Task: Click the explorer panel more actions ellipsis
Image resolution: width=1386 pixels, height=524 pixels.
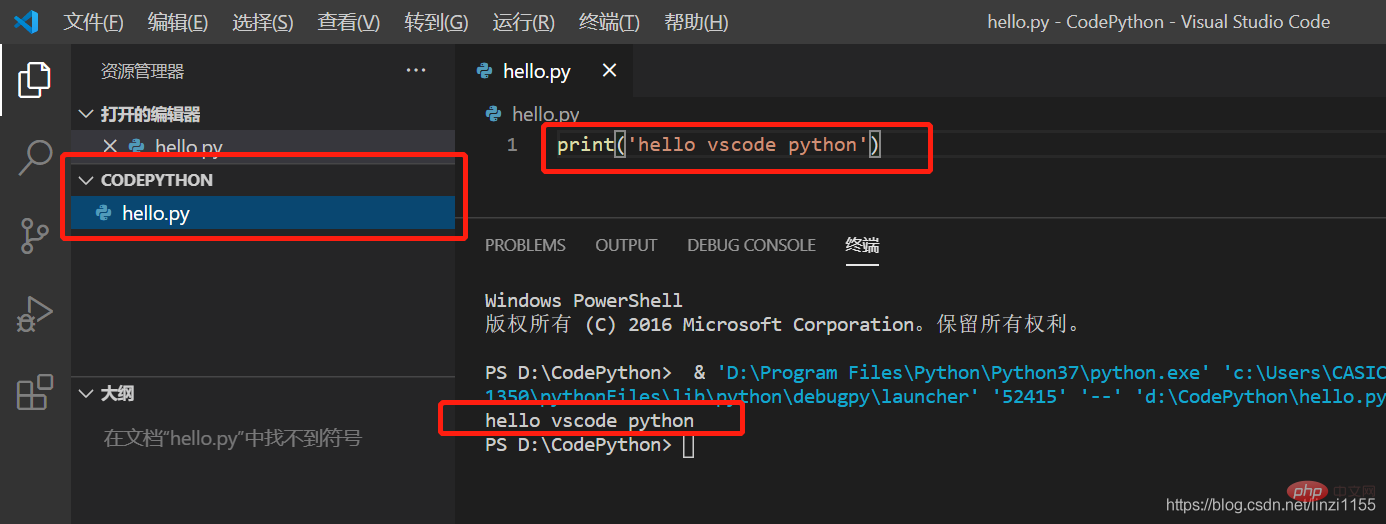Action: tap(415, 71)
